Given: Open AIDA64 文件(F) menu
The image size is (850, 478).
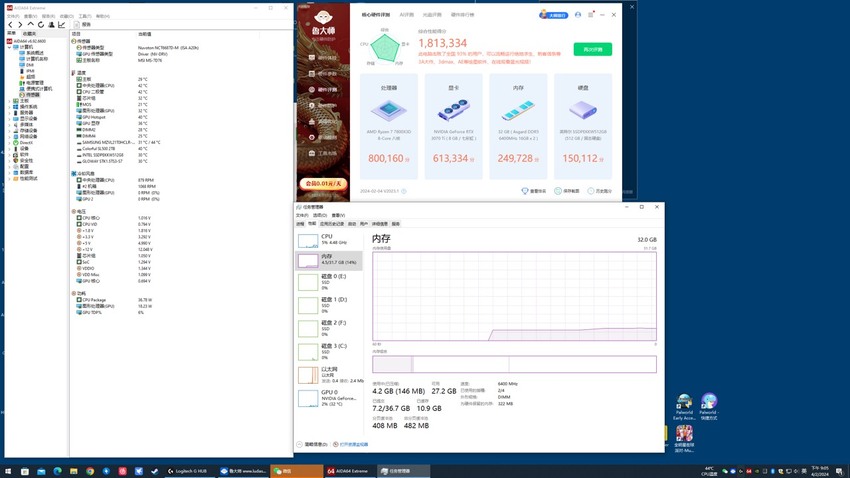Looking at the screenshot, I should pos(12,16).
